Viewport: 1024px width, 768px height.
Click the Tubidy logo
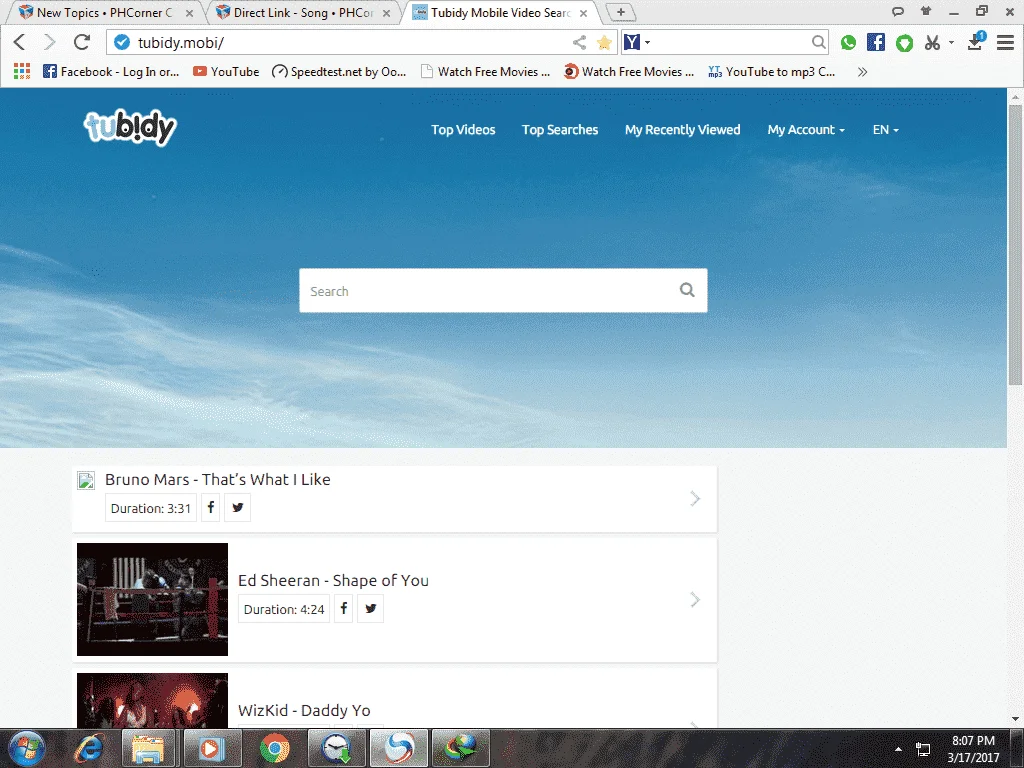click(131, 127)
